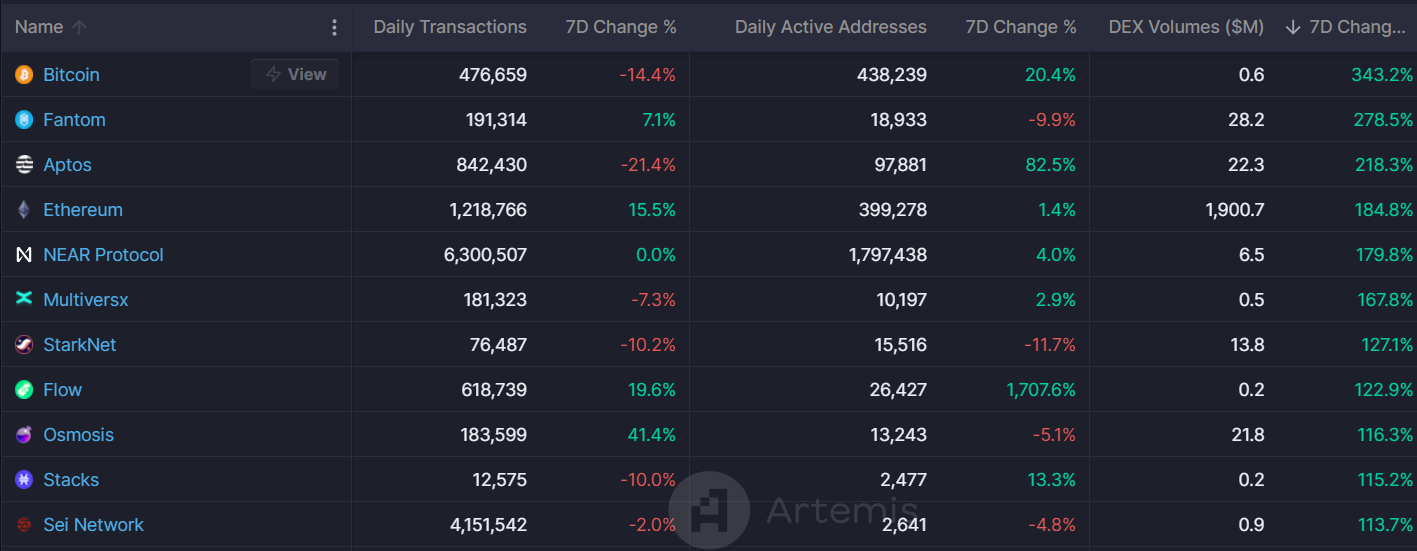
Task: Select Flow active addresses change 1,707.6%
Action: click(1041, 390)
